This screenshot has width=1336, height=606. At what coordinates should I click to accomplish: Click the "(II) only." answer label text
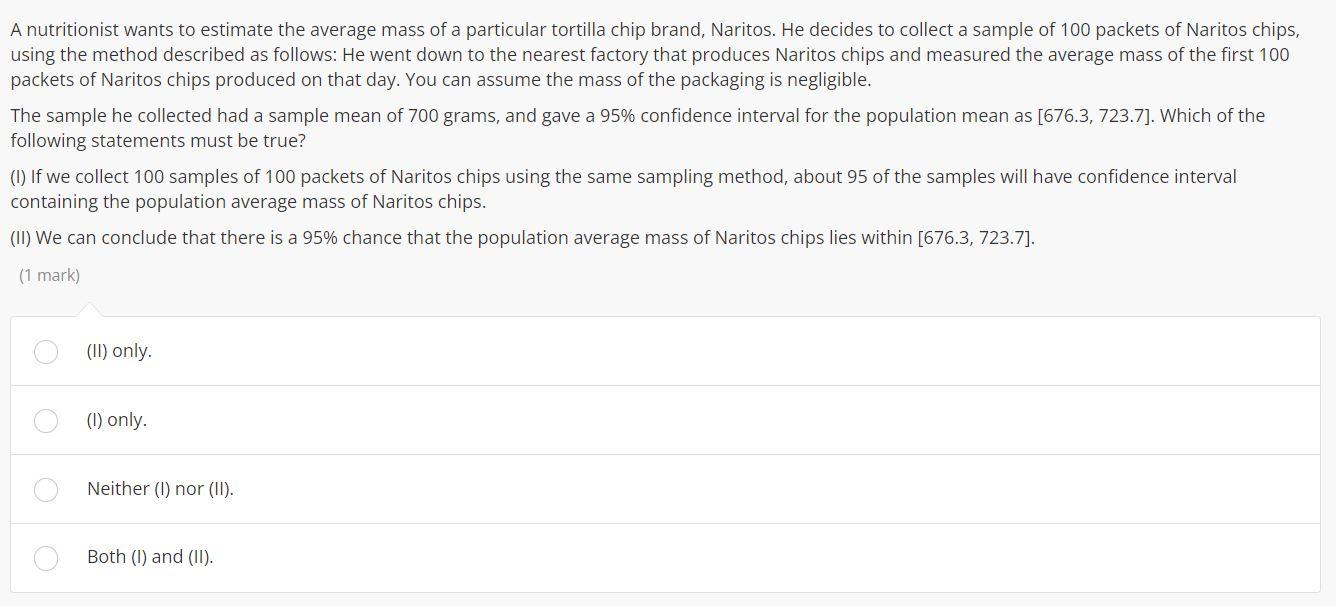[119, 351]
